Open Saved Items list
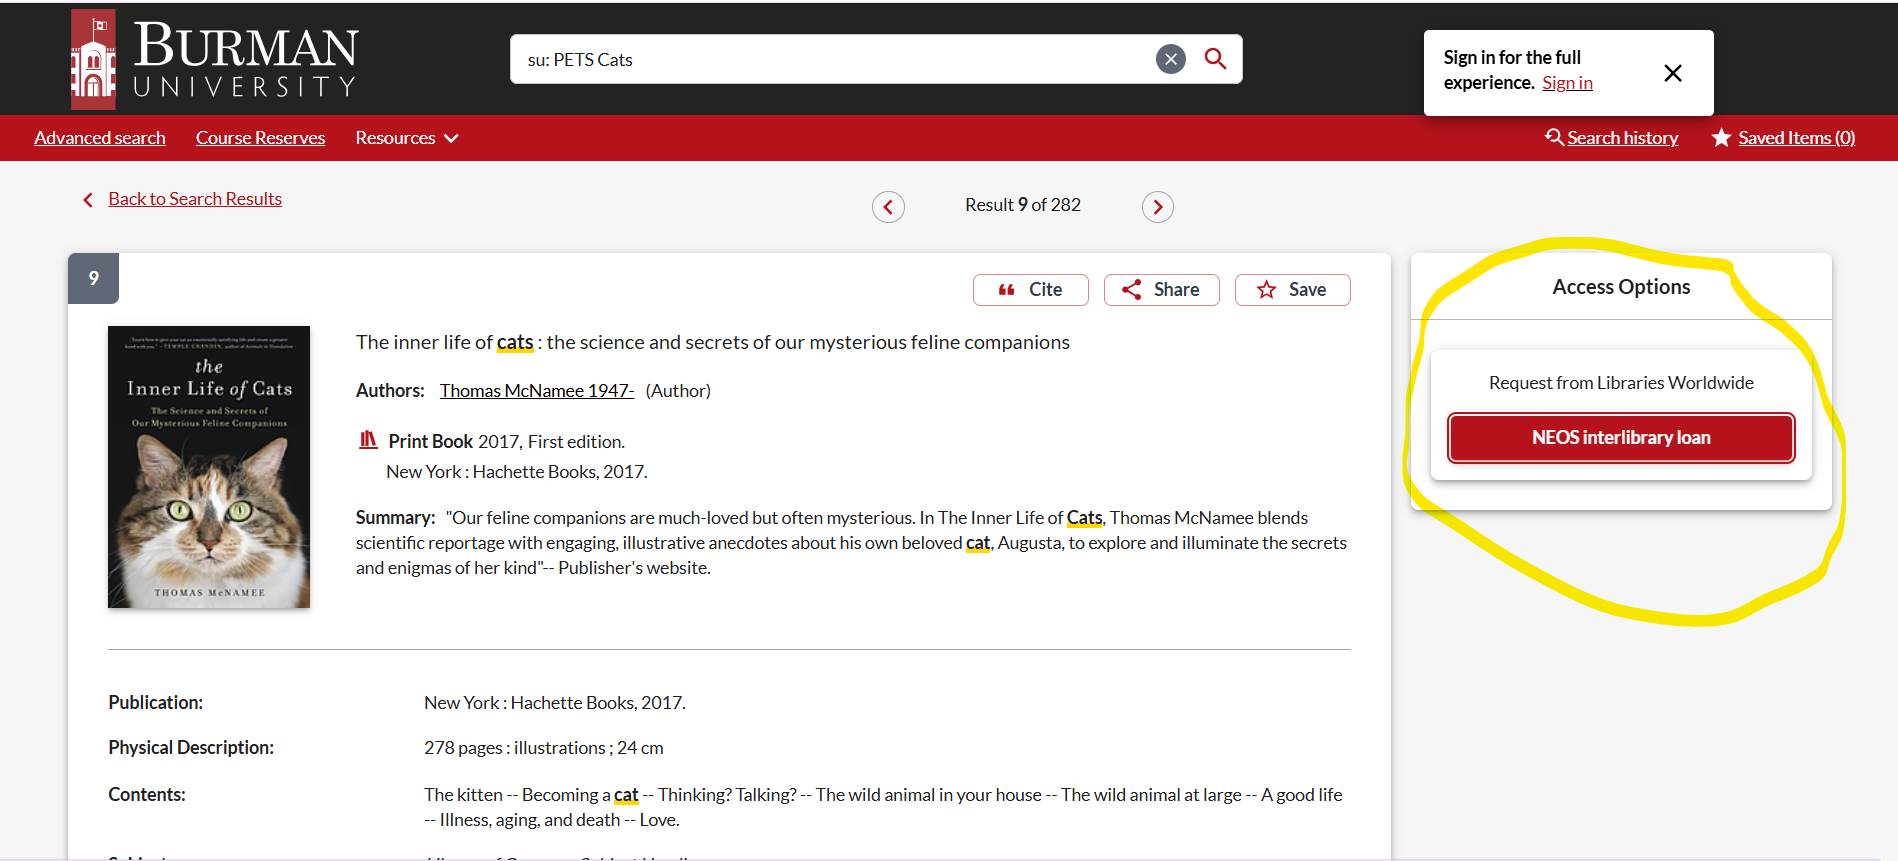Screen dimensions: 1898x861 [1795, 138]
